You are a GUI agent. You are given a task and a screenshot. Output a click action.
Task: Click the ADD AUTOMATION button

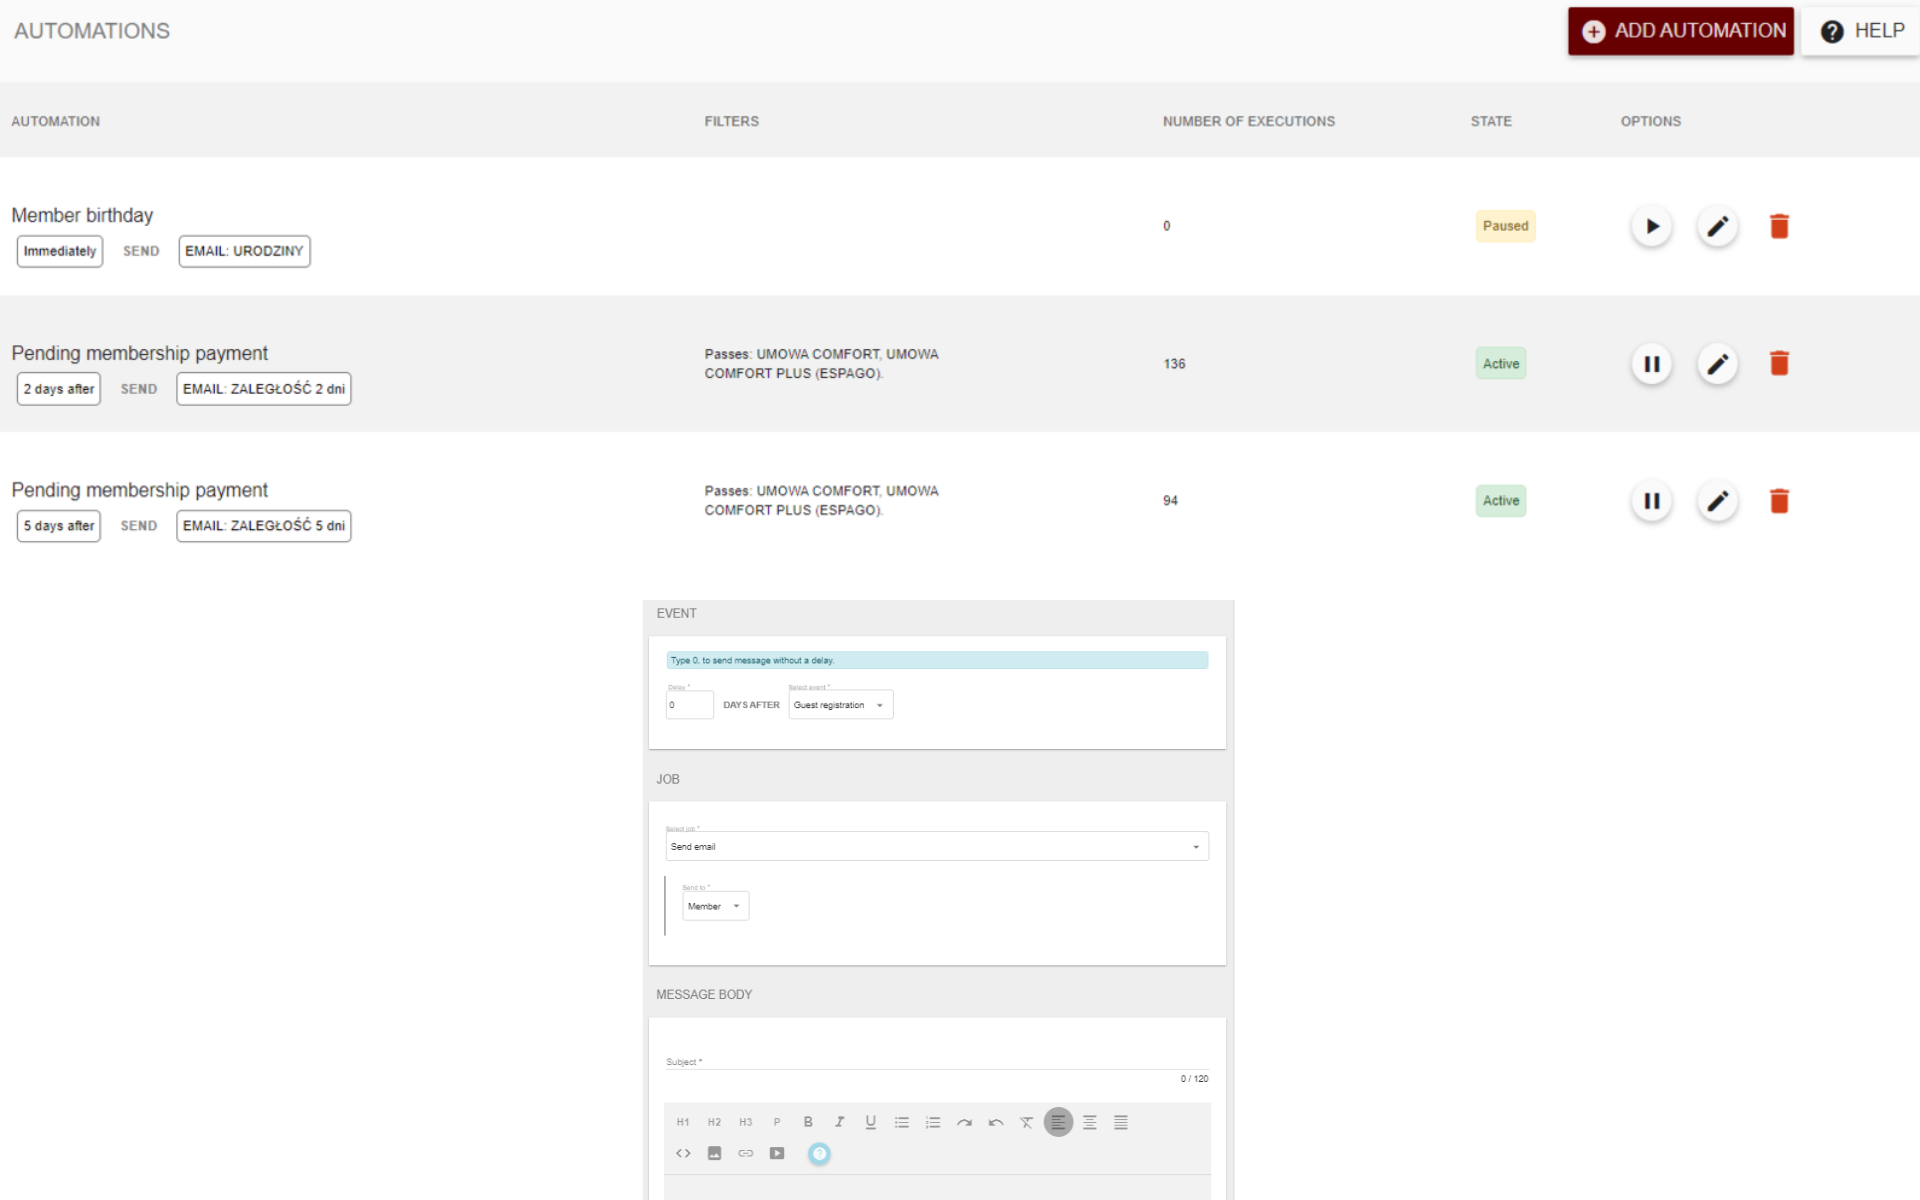click(1681, 31)
